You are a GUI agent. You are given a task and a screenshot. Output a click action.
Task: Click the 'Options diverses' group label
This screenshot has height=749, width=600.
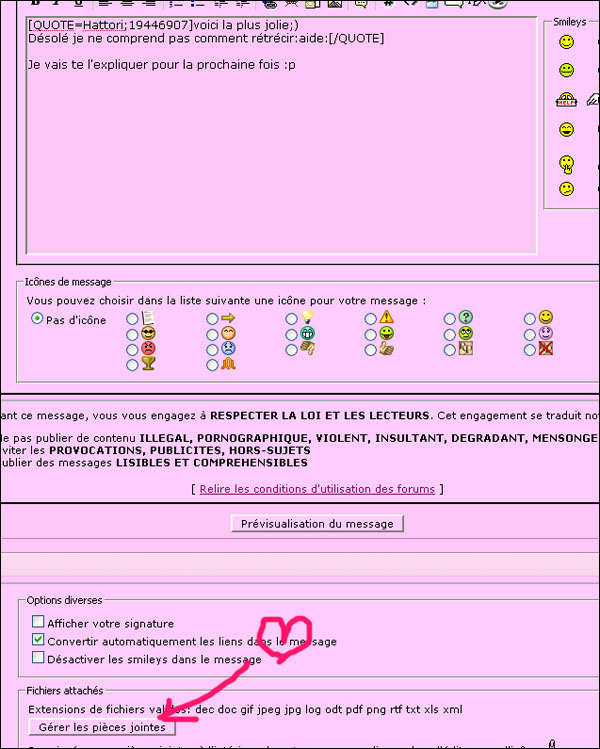pos(64,600)
